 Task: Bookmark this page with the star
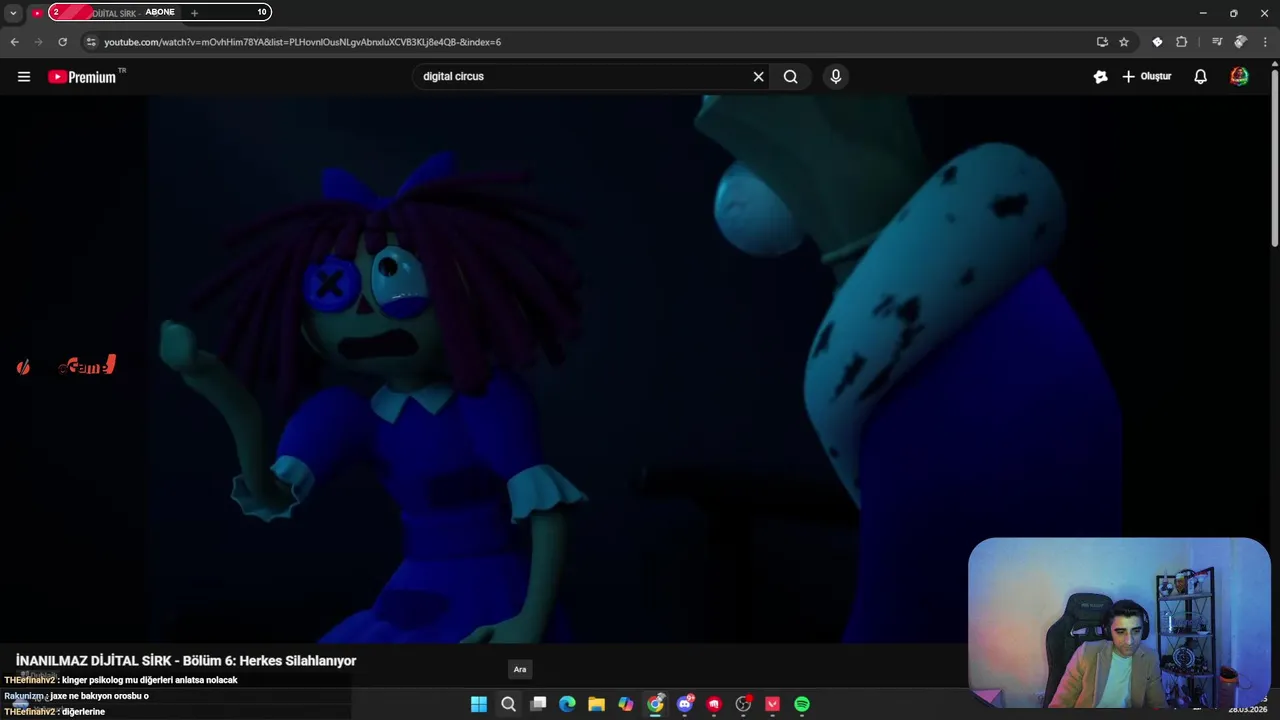tap(1124, 42)
